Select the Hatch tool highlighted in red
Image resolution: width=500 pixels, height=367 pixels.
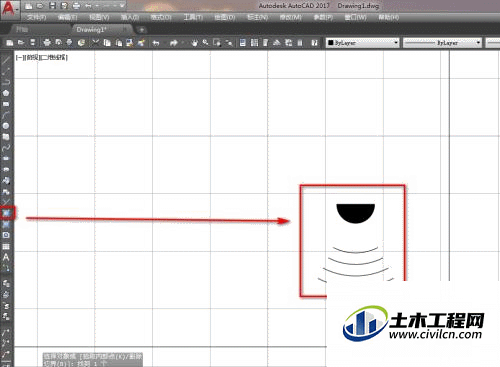[x=7, y=213]
